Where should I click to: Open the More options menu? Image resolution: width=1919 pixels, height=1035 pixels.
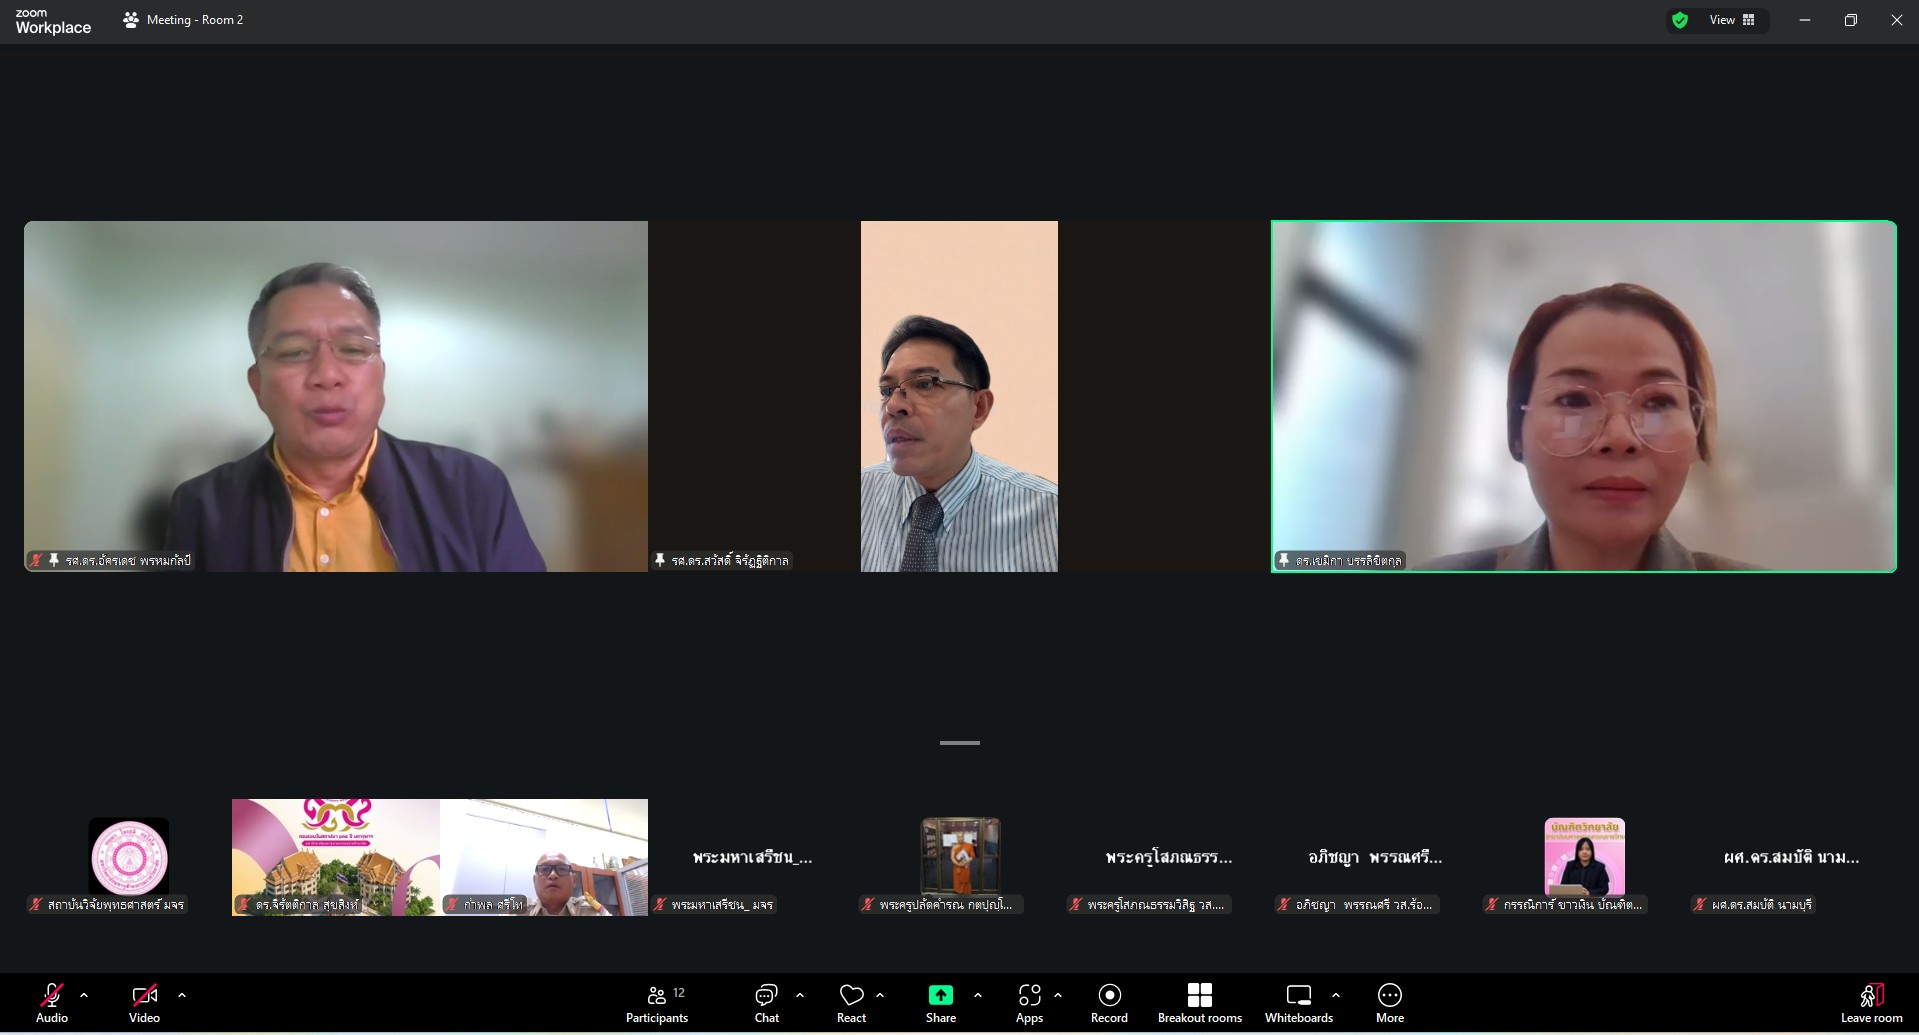1389,1003
